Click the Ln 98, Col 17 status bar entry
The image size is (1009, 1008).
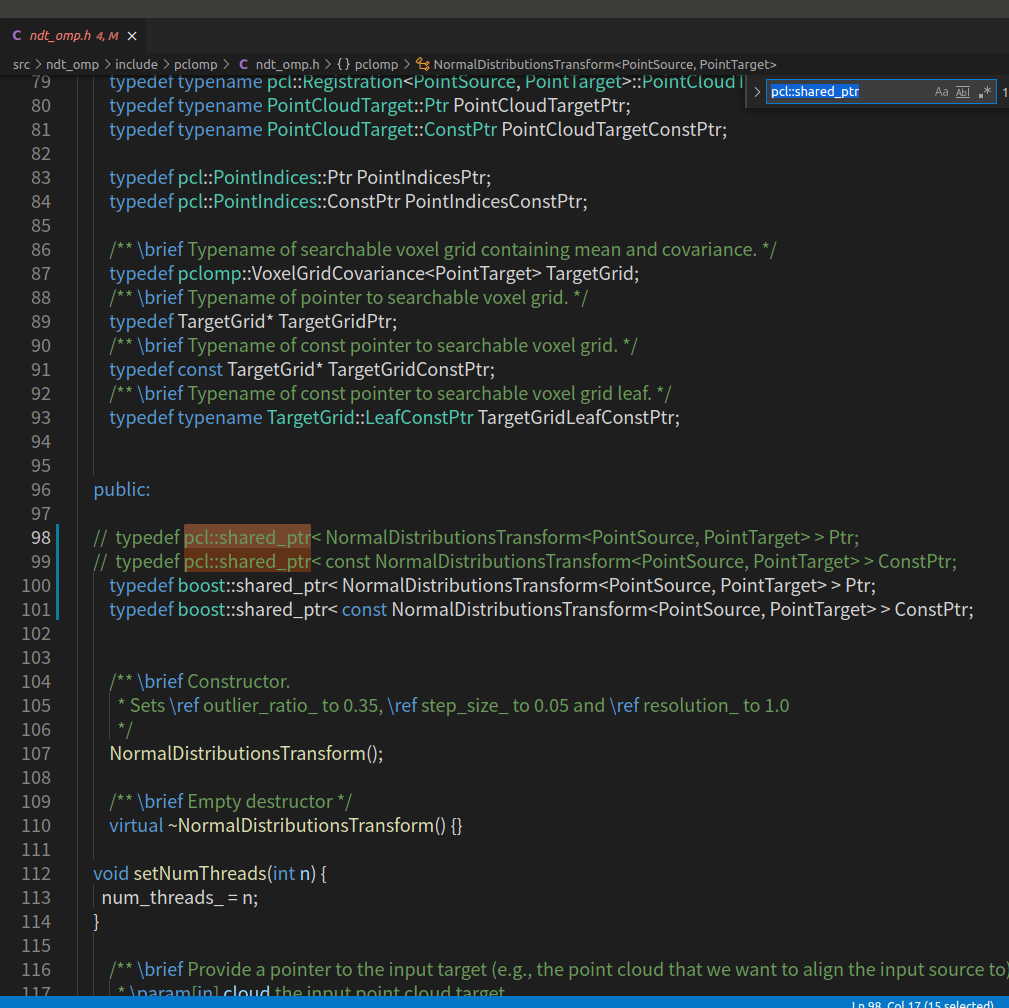(921, 1003)
